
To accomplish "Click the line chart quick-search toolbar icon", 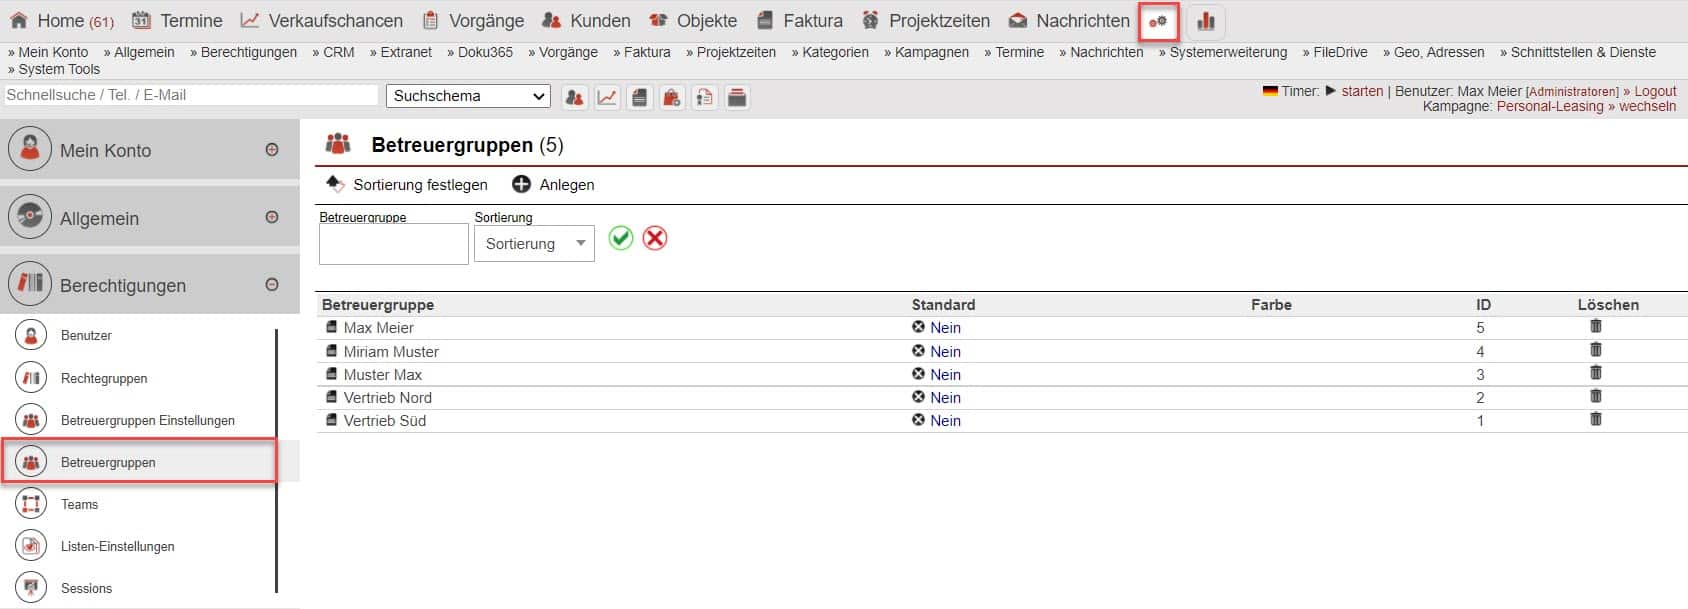I will pyautogui.click(x=607, y=97).
